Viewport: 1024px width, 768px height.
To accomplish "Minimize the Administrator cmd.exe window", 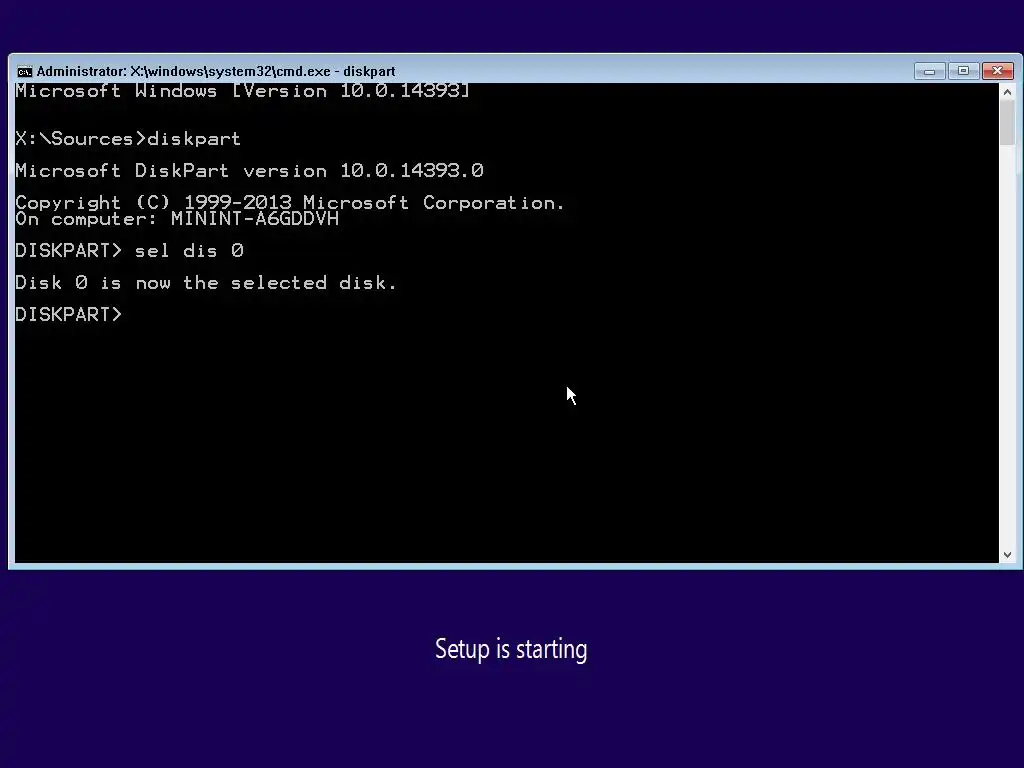I will (x=929, y=71).
